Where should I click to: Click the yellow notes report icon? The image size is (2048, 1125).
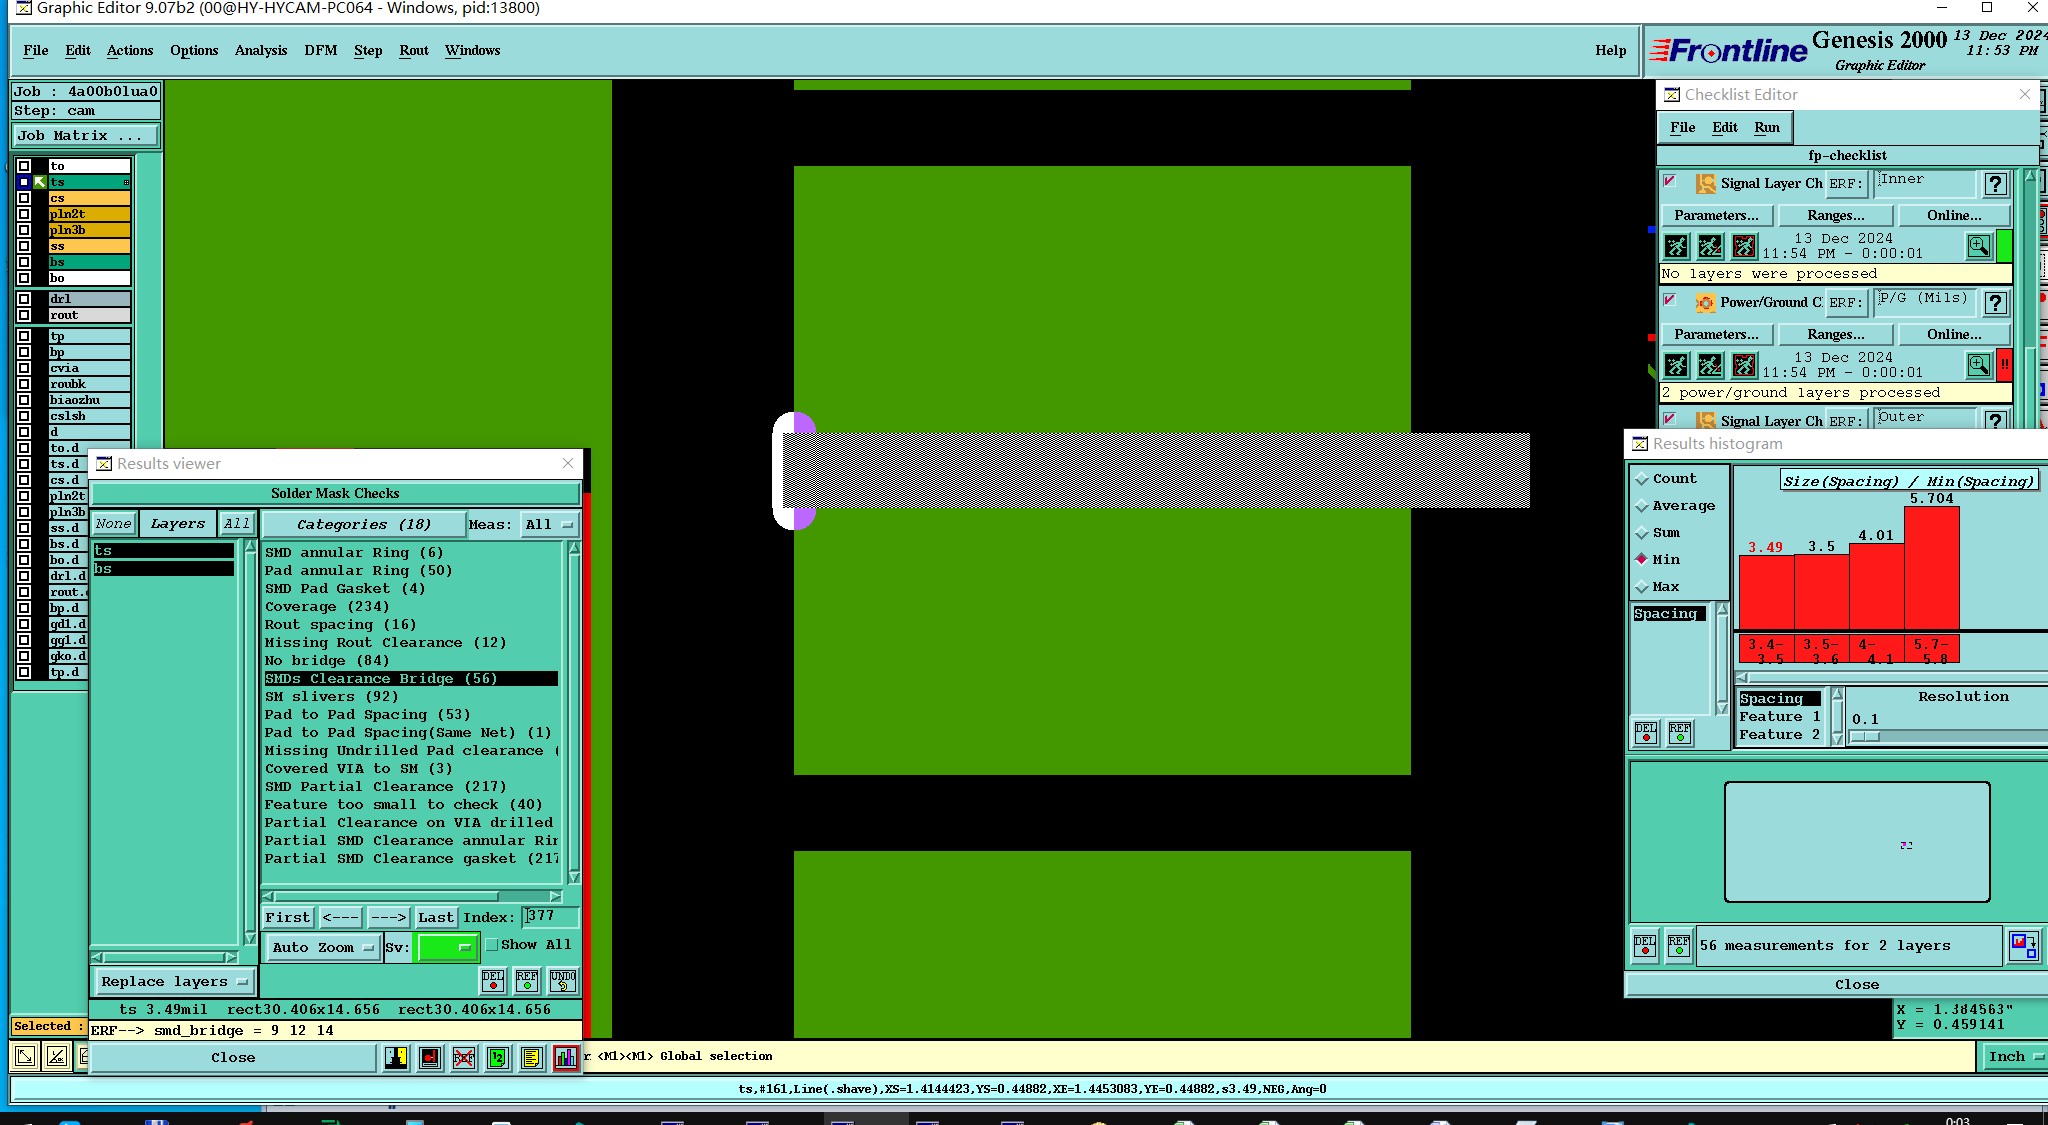click(x=531, y=1058)
